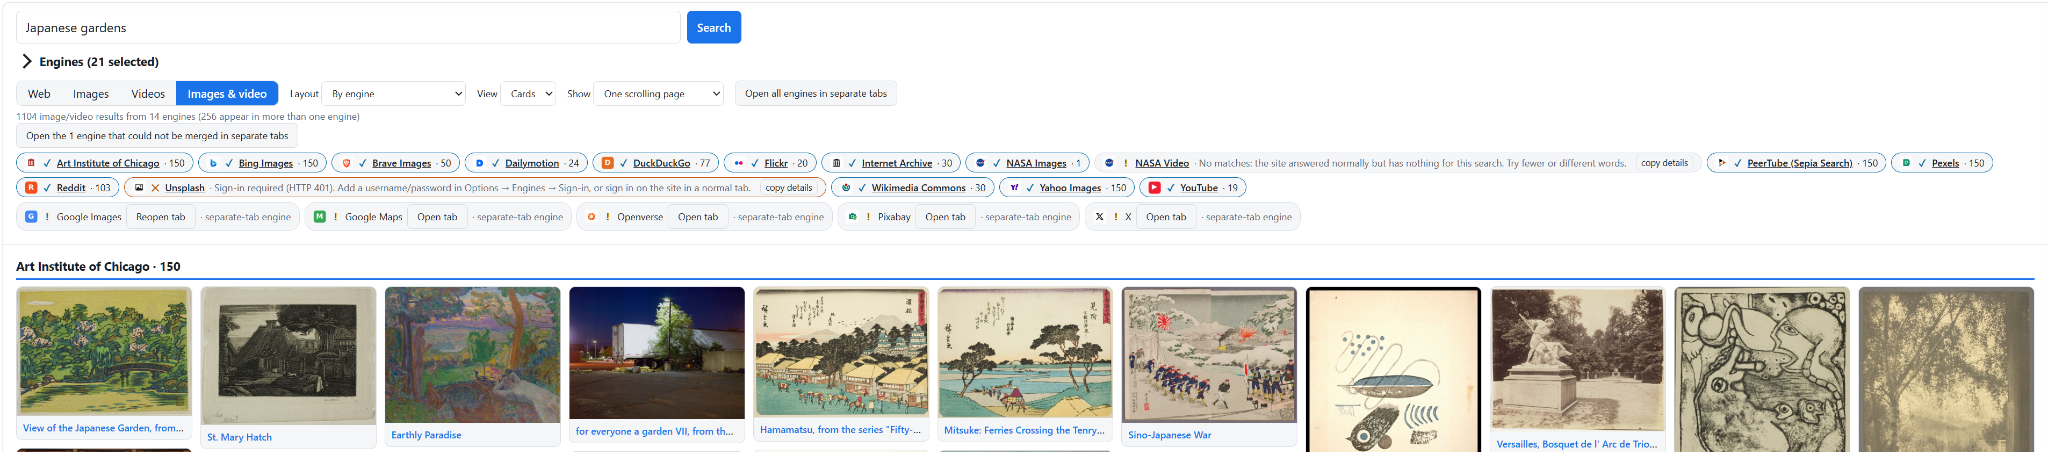Viewport: 2048px width, 452px height.
Task: Open the Internet Archive engine link
Action: (897, 163)
